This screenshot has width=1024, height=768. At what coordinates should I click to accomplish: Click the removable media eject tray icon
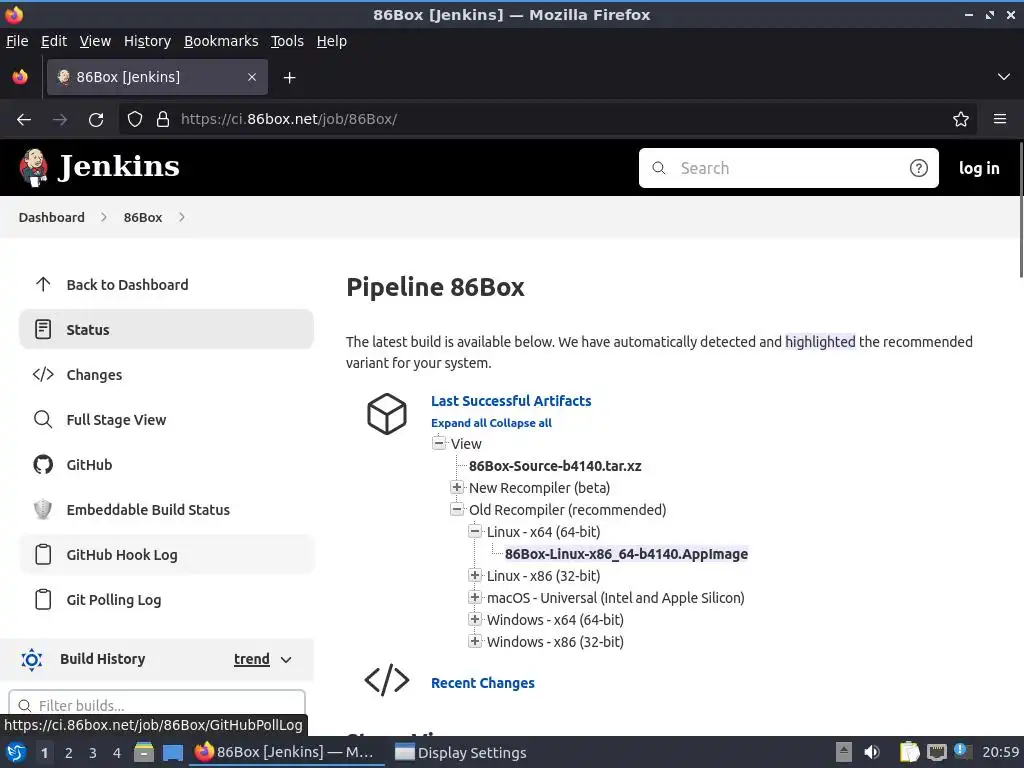844,752
